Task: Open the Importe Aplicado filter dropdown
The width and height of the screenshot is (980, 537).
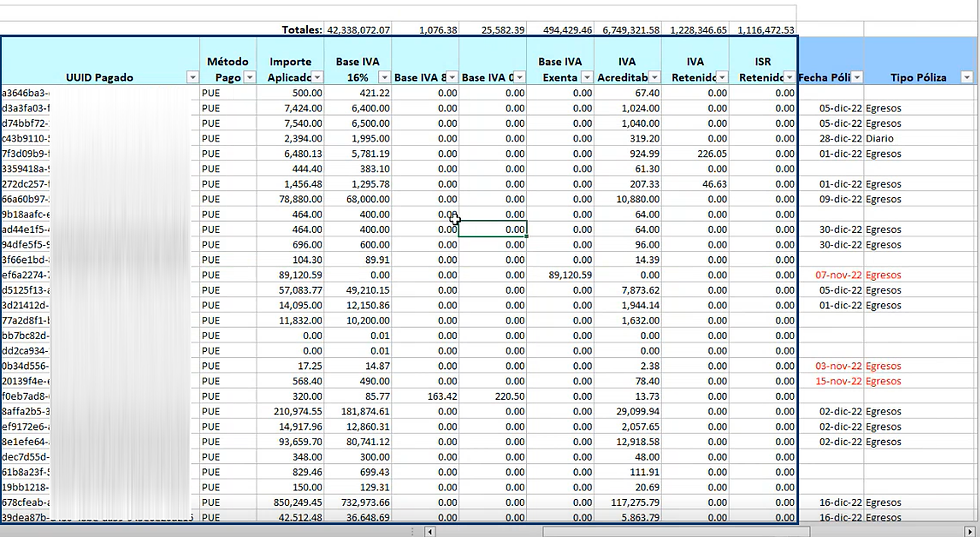Action: pos(318,78)
